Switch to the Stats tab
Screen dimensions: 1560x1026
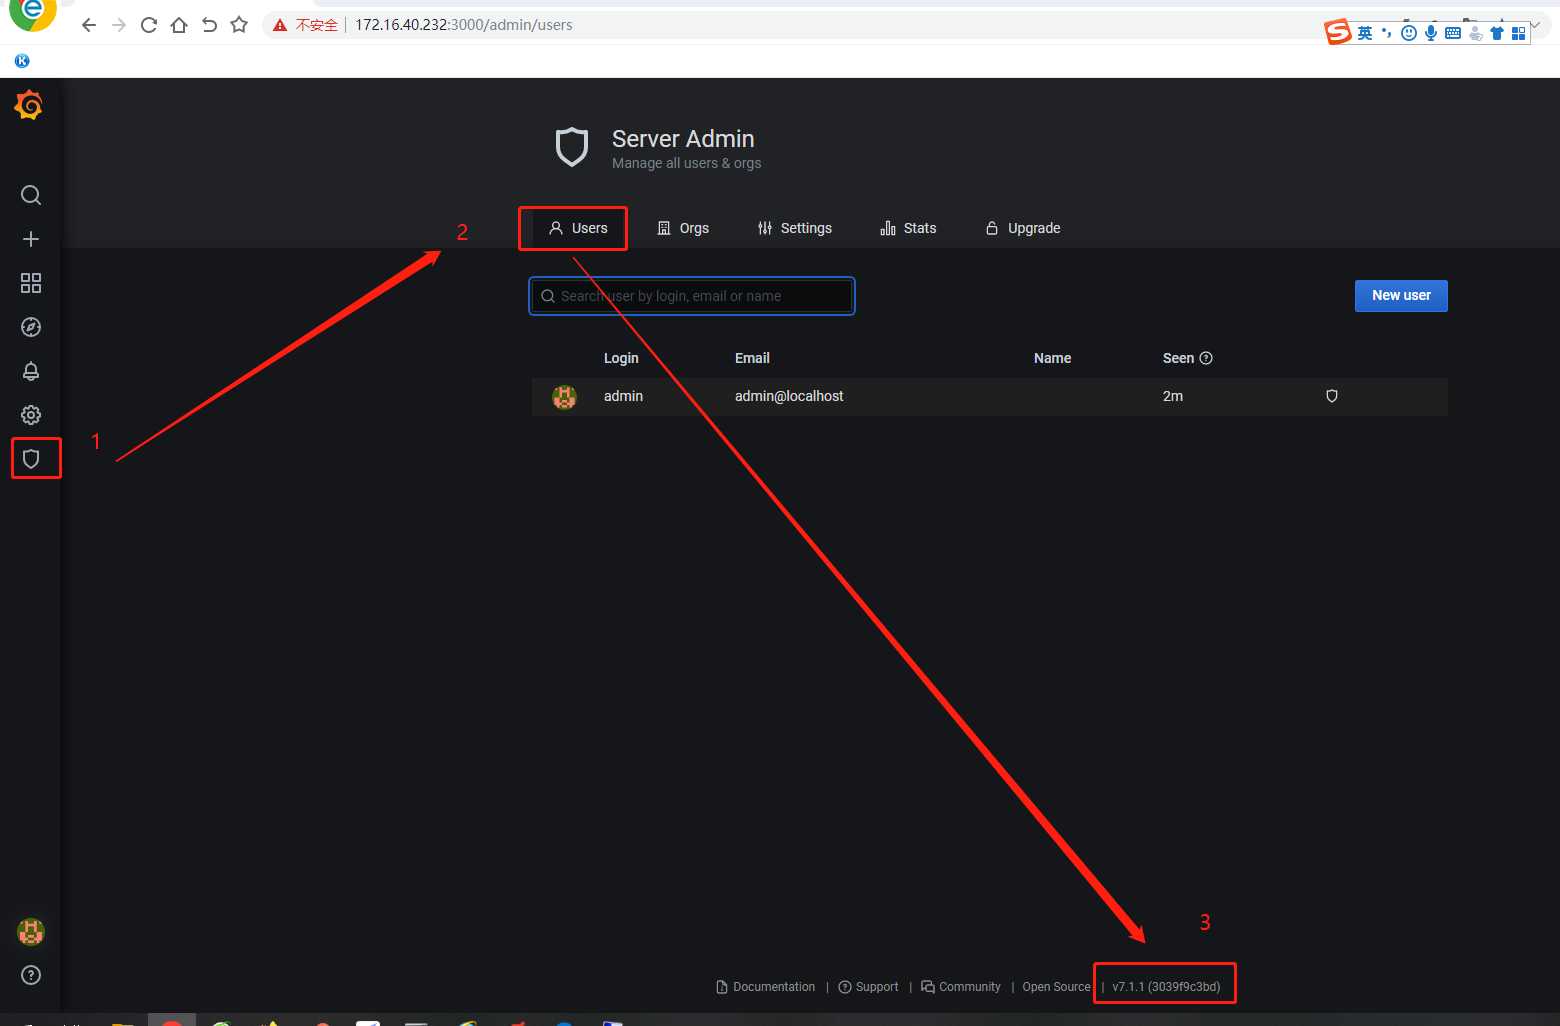908,228
